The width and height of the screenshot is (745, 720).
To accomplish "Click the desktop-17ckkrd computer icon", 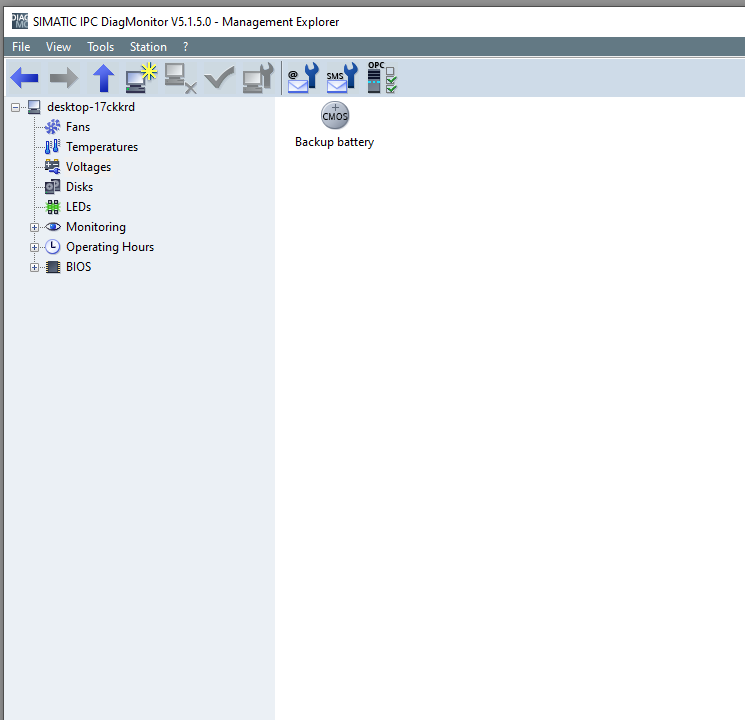I will [34, 107].
